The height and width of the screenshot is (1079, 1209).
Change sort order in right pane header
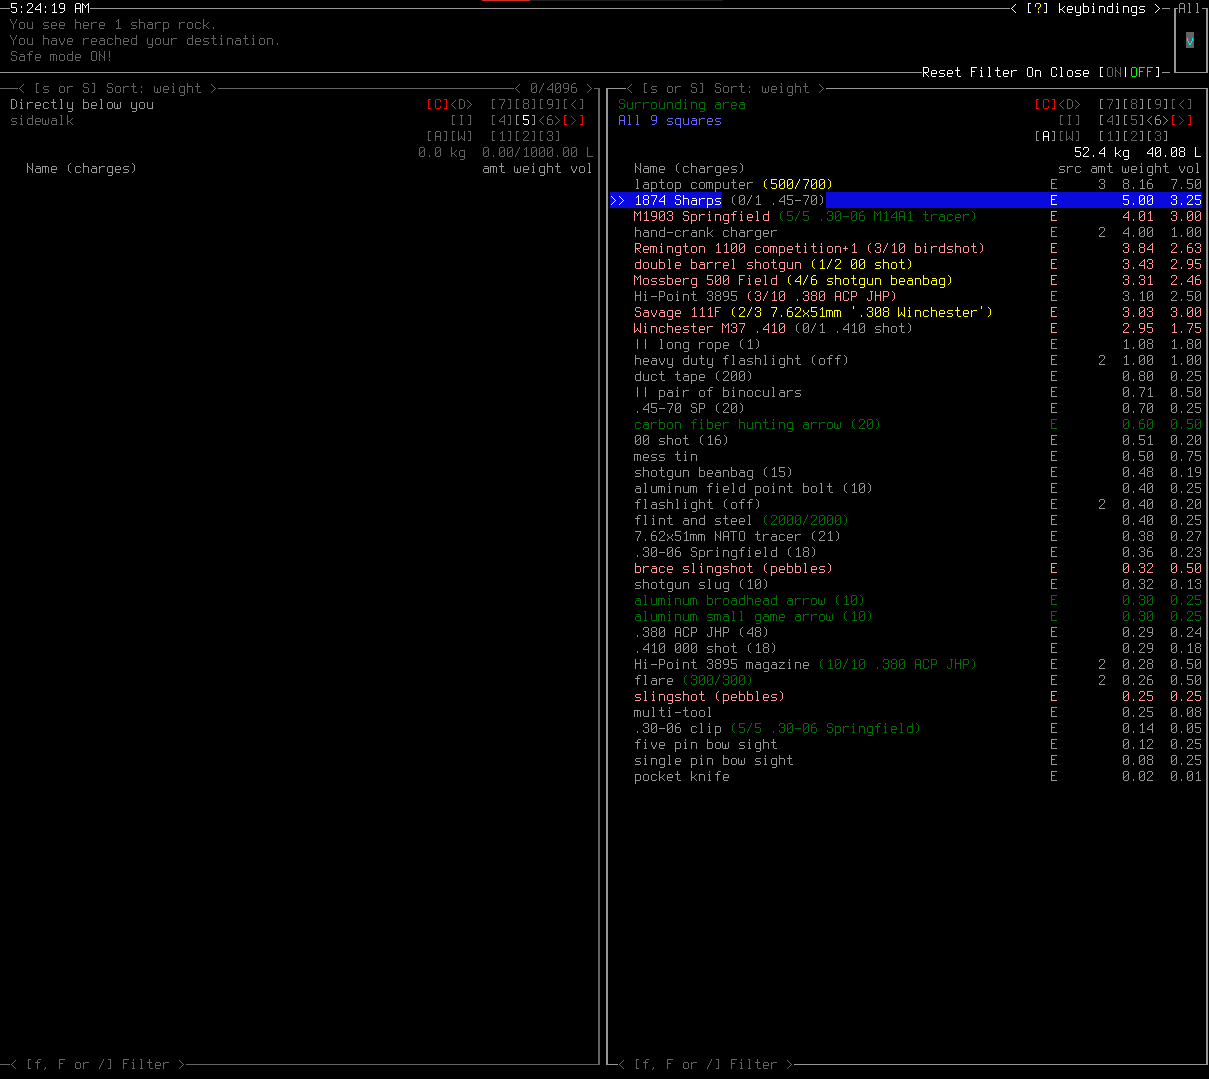726,88
